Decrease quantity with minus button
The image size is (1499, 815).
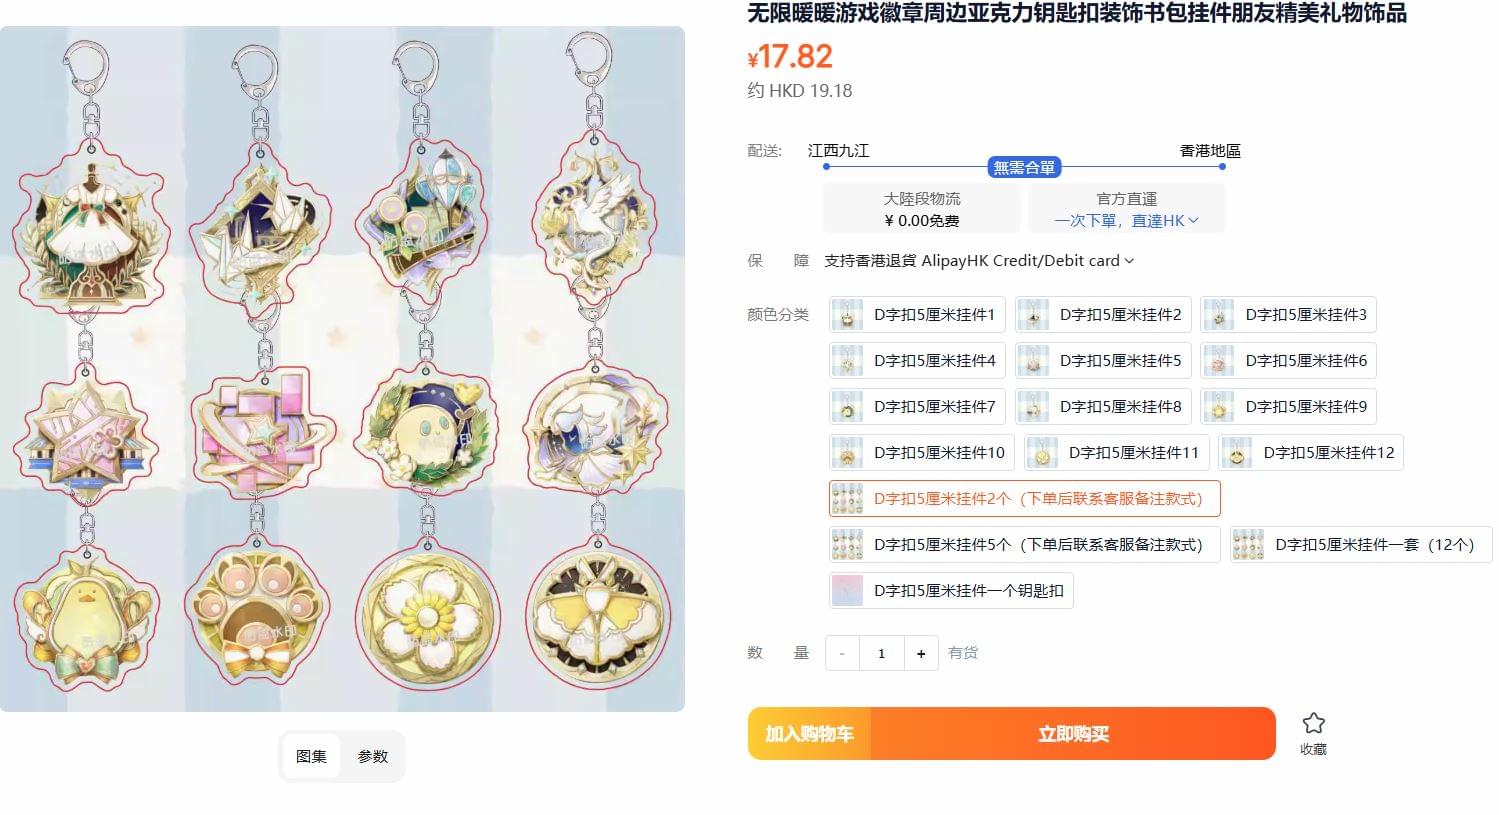pyautogui.click(x=842, y=653)
